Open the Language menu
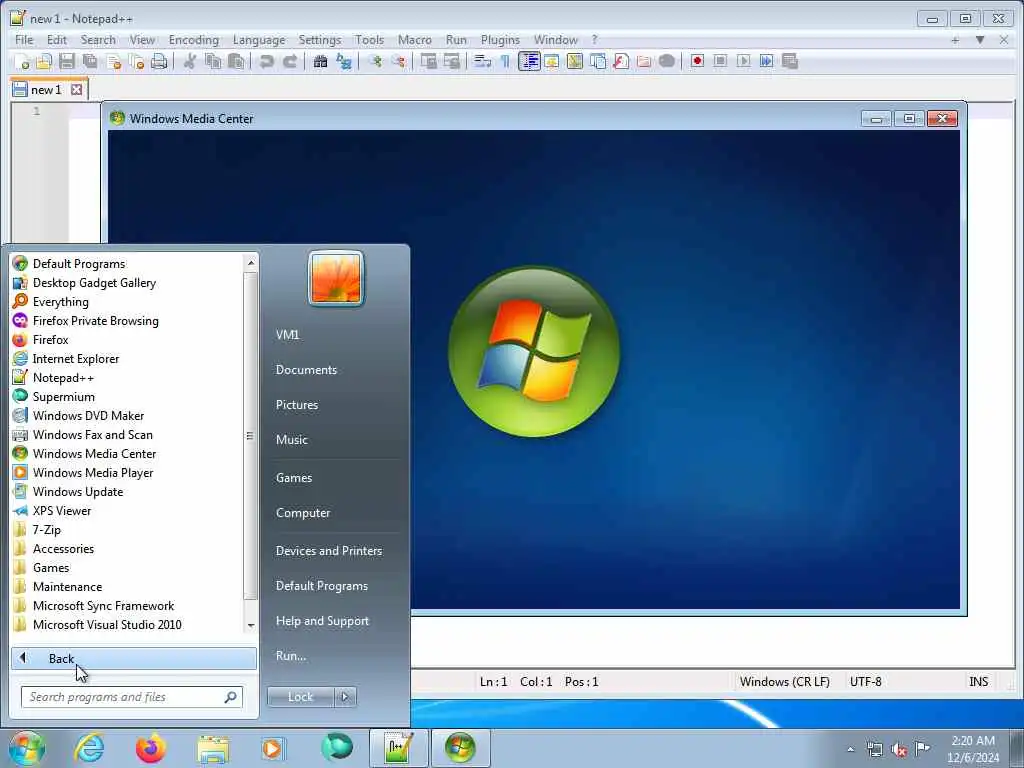The height and width of the screenshot is (768, 1024). tap(259, 40)
